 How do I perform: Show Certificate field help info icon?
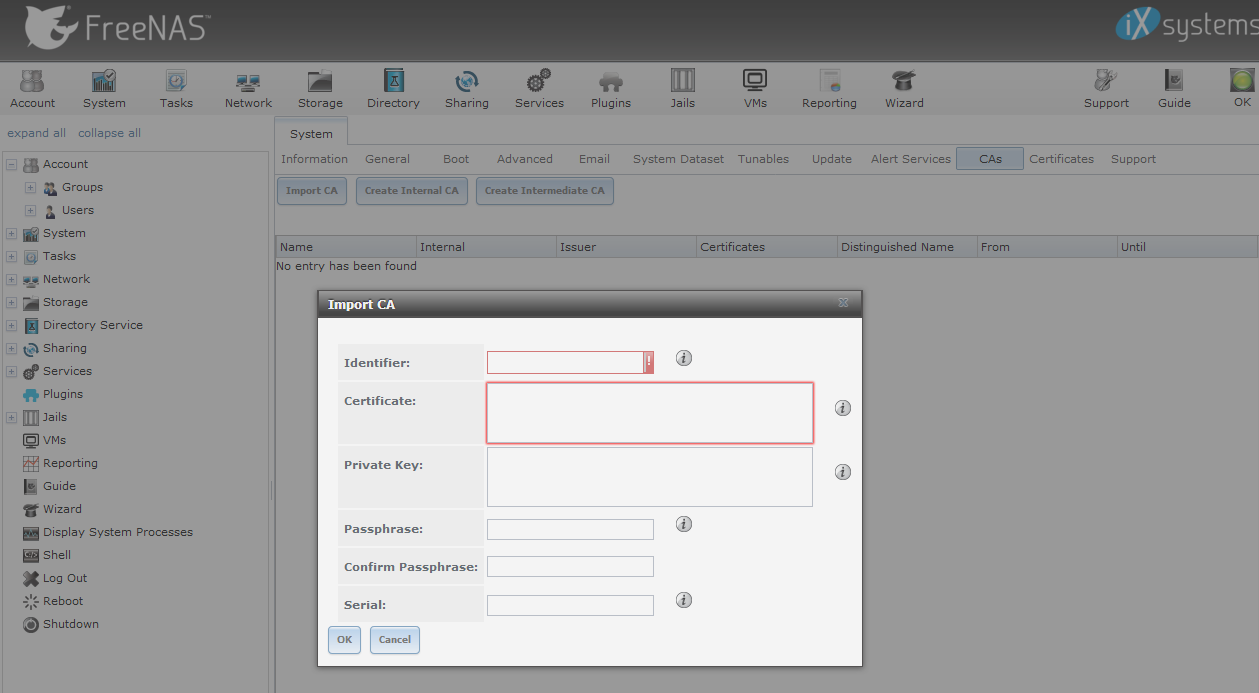point(843,408)
